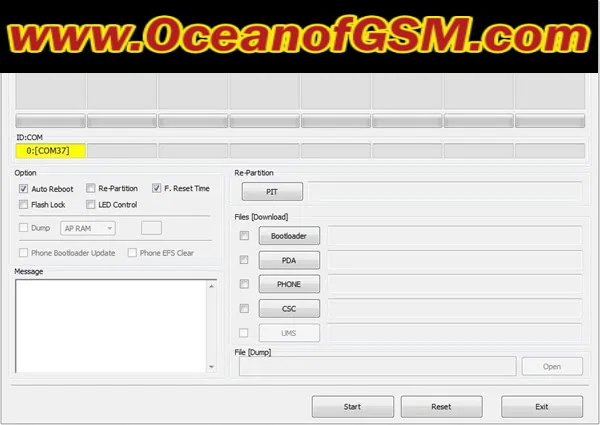Click the Bootloader file button
Viewport: 600px width, 425px height.
coord(289,236)
